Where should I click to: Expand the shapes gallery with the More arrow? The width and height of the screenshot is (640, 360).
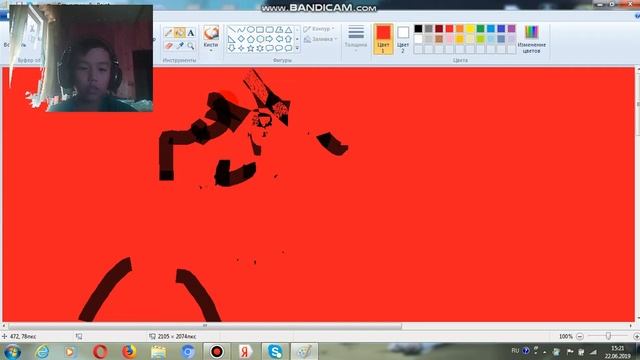[297, 49]
